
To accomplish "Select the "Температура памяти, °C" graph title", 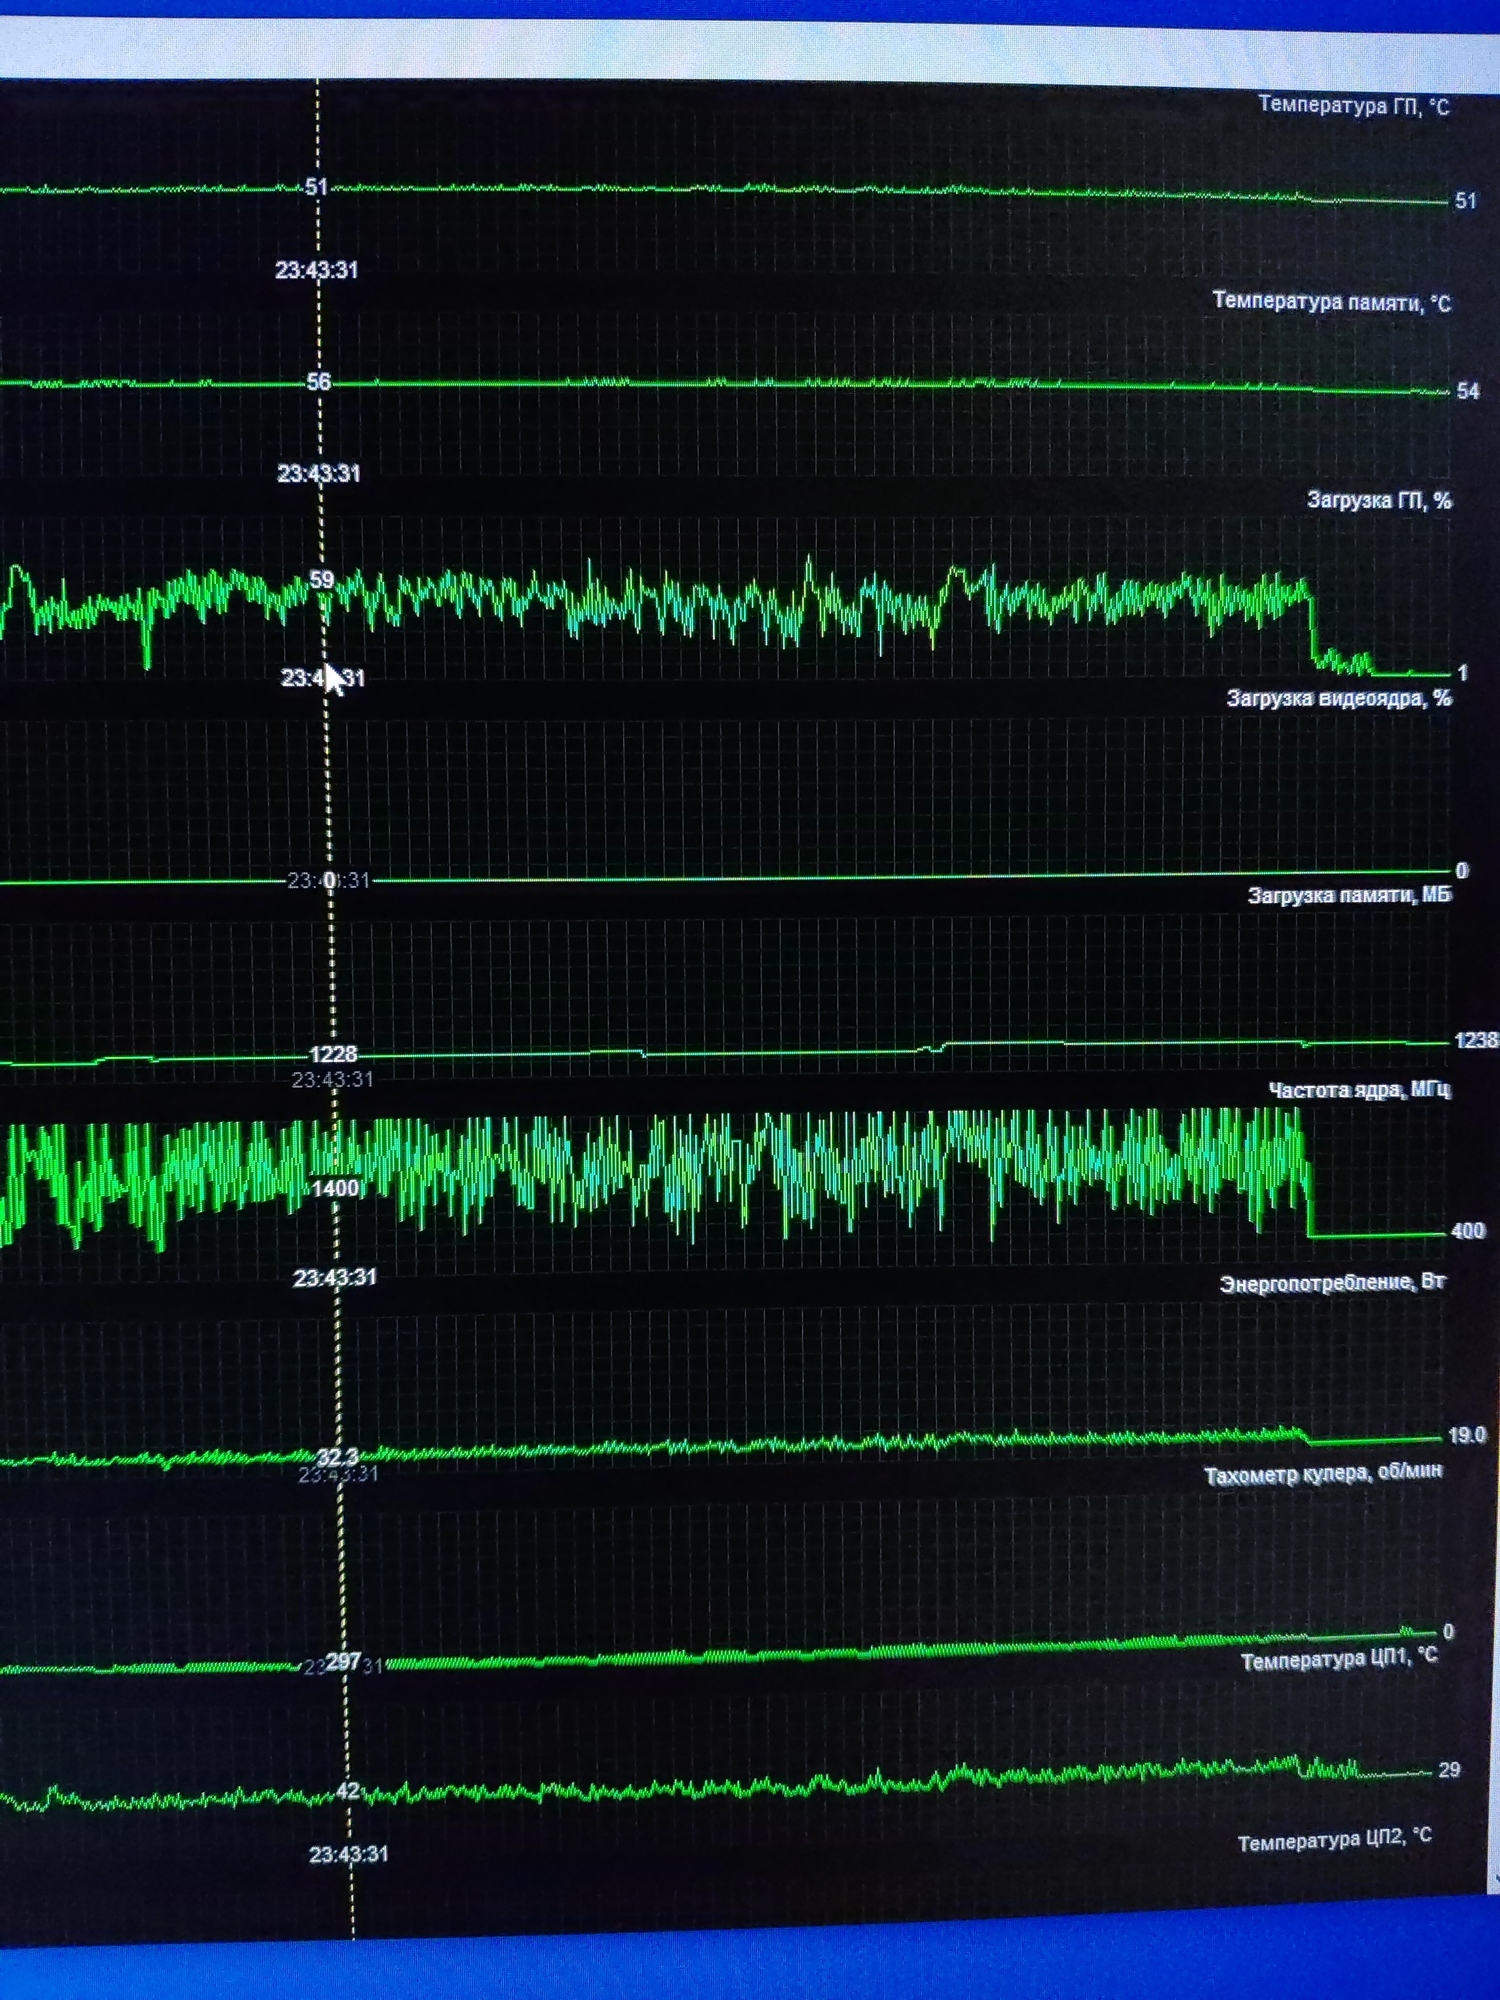I will tap(1331, 302).
